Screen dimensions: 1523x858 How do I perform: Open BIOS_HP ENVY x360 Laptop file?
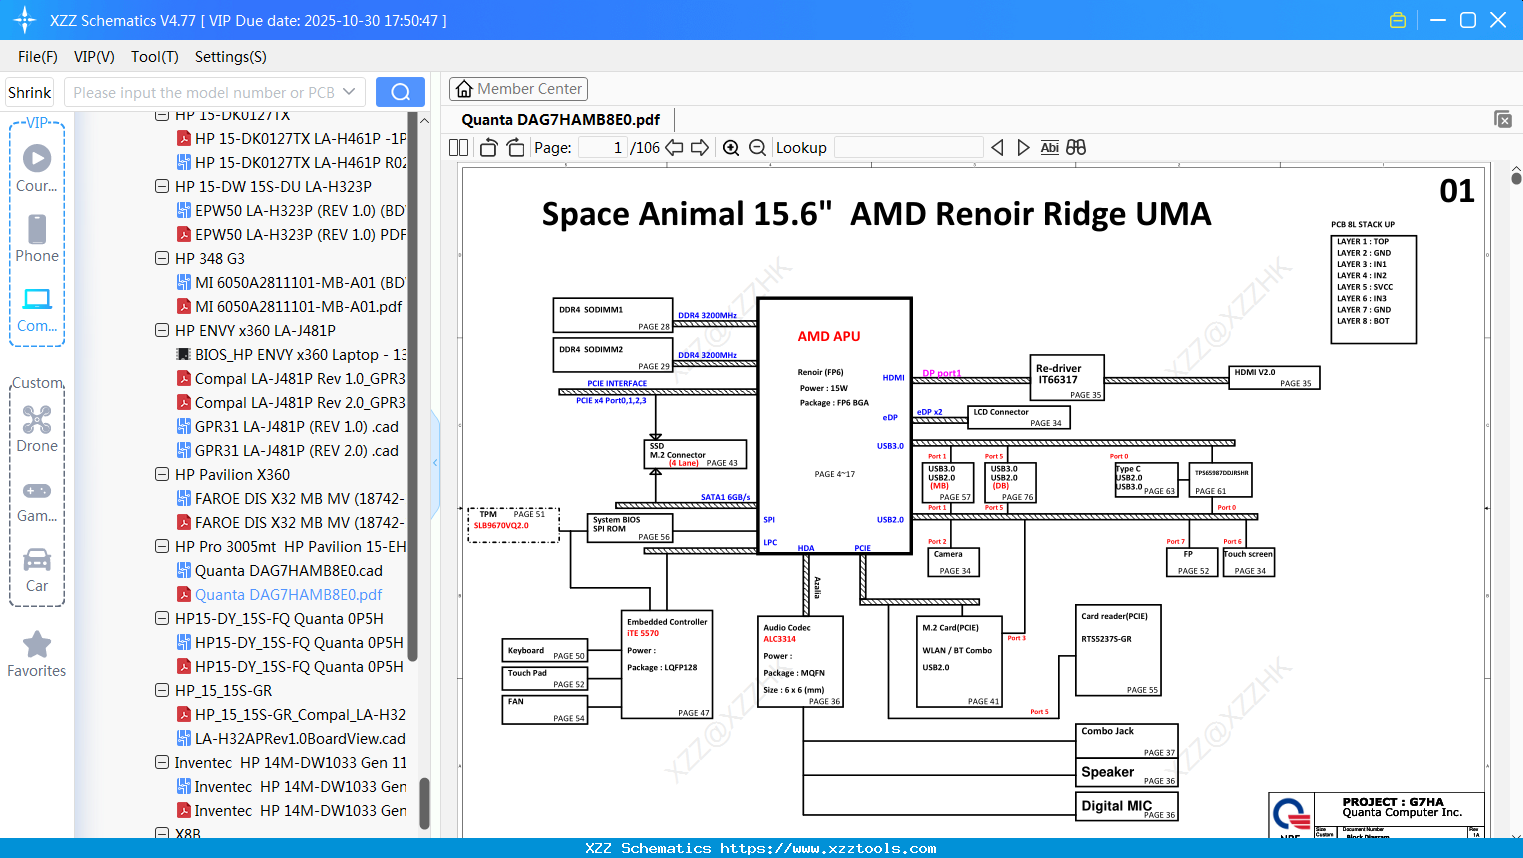[x=300, y=354]
